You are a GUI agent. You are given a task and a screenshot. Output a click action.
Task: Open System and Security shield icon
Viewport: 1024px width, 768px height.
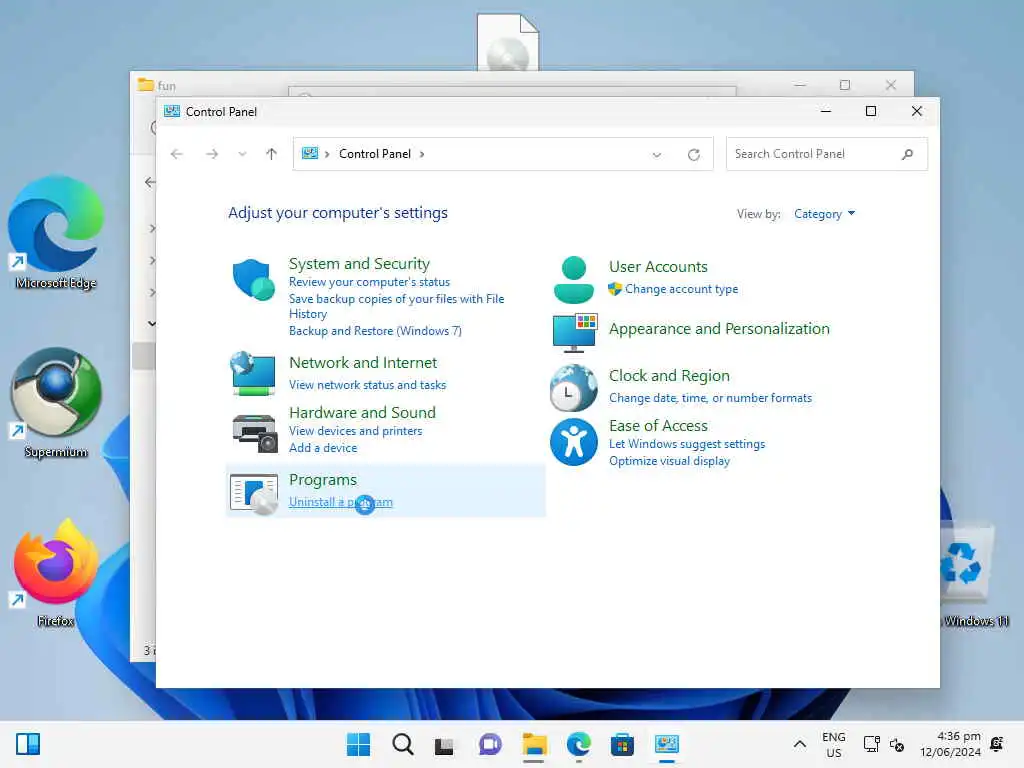point(253,280)
